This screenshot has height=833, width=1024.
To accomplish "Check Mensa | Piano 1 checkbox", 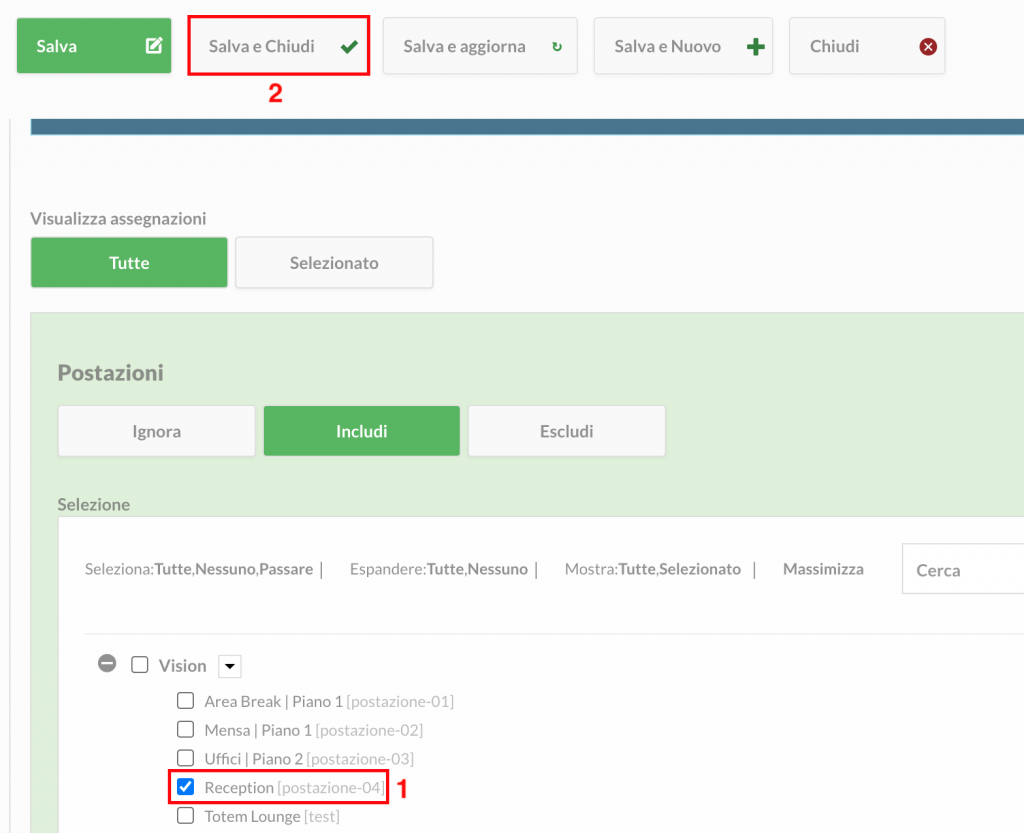I will [x=185, y=729].
